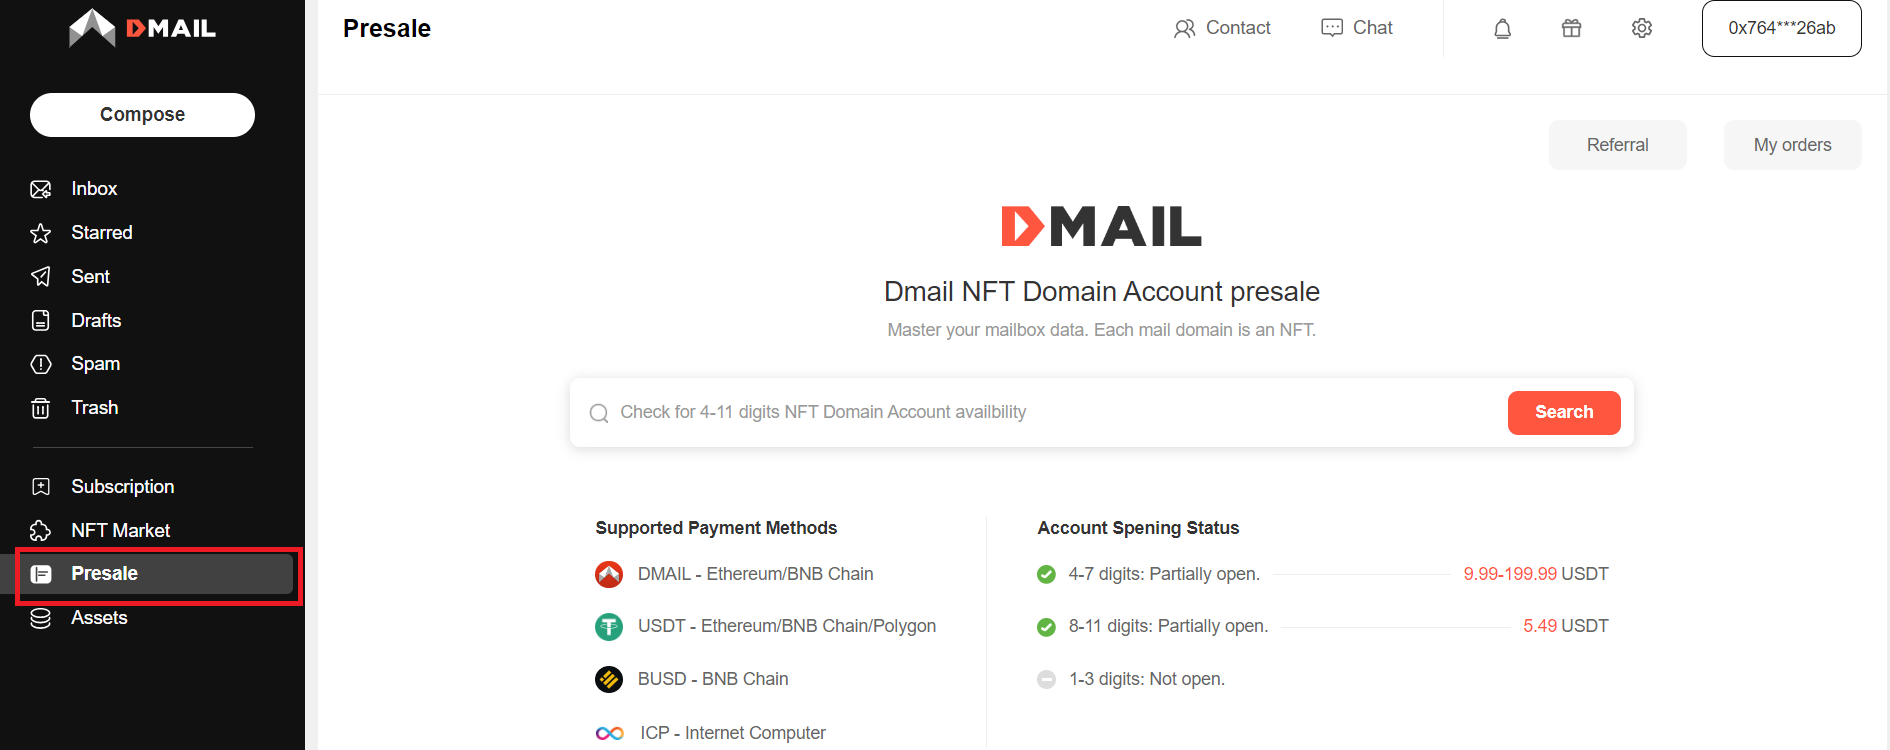Open Sent mail via the paper plane icon

pyautogui.click(x=41, y=276)
